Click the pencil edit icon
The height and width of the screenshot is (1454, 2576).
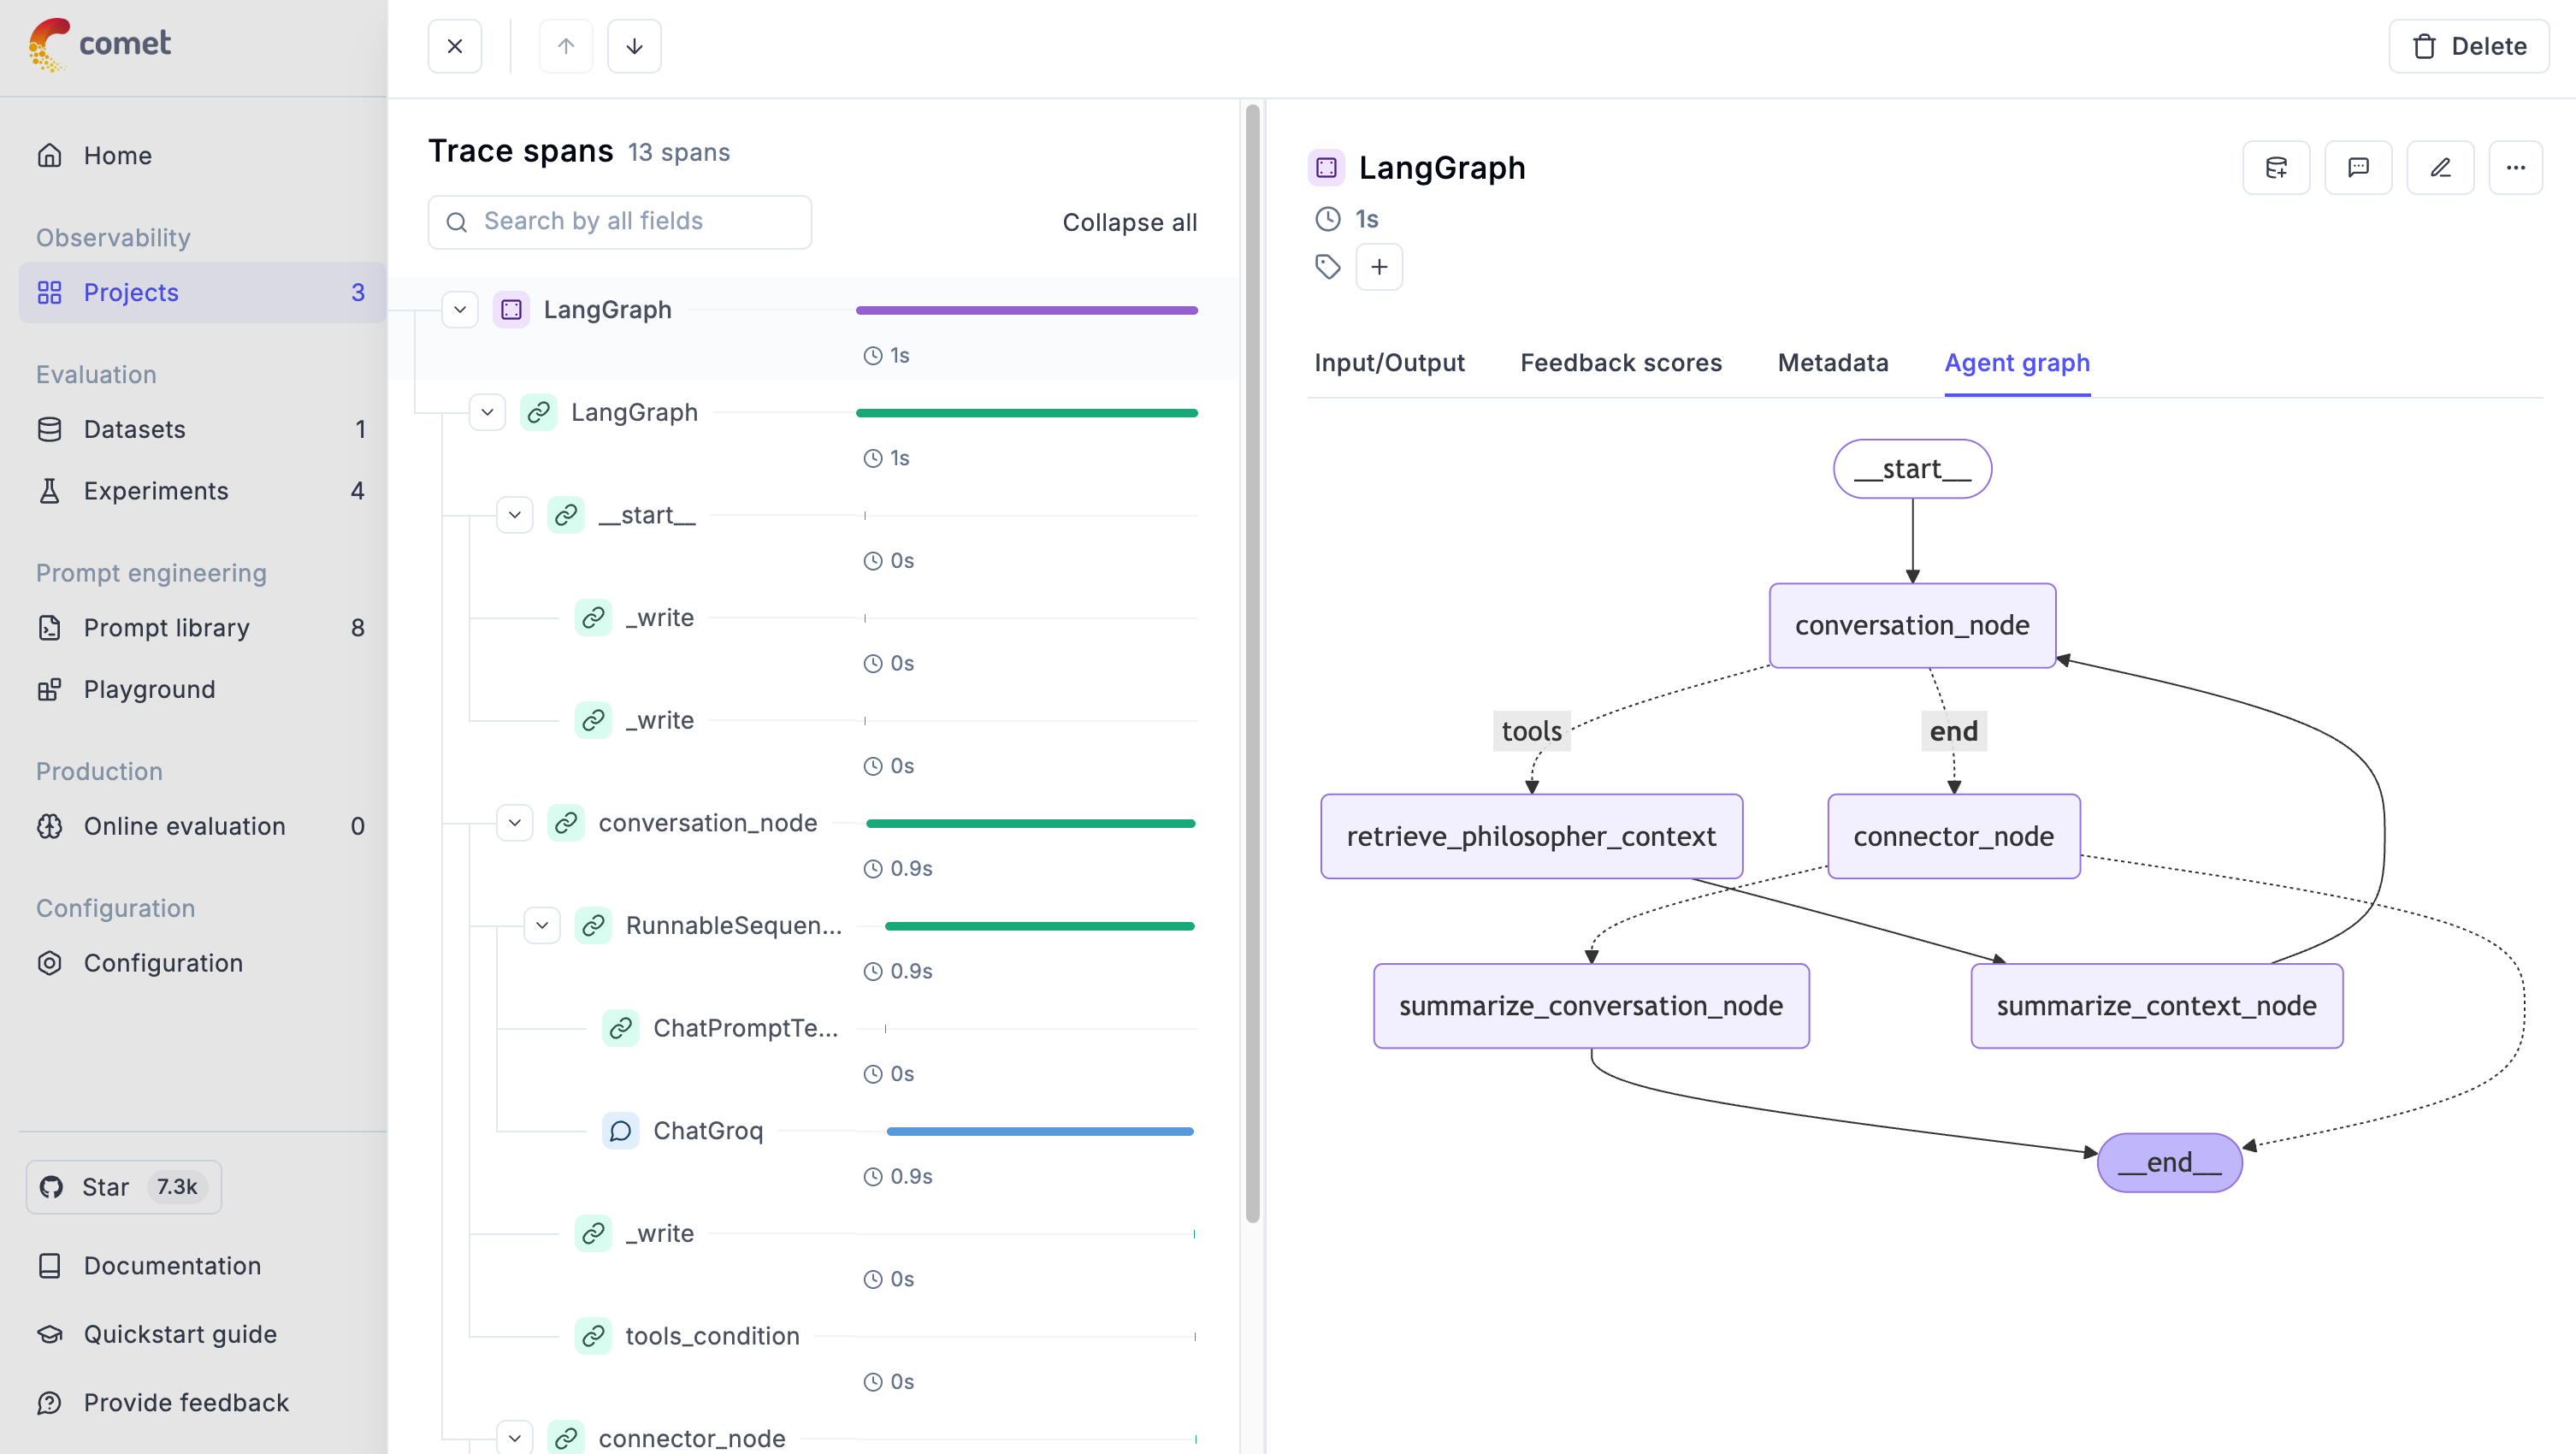2440,167
